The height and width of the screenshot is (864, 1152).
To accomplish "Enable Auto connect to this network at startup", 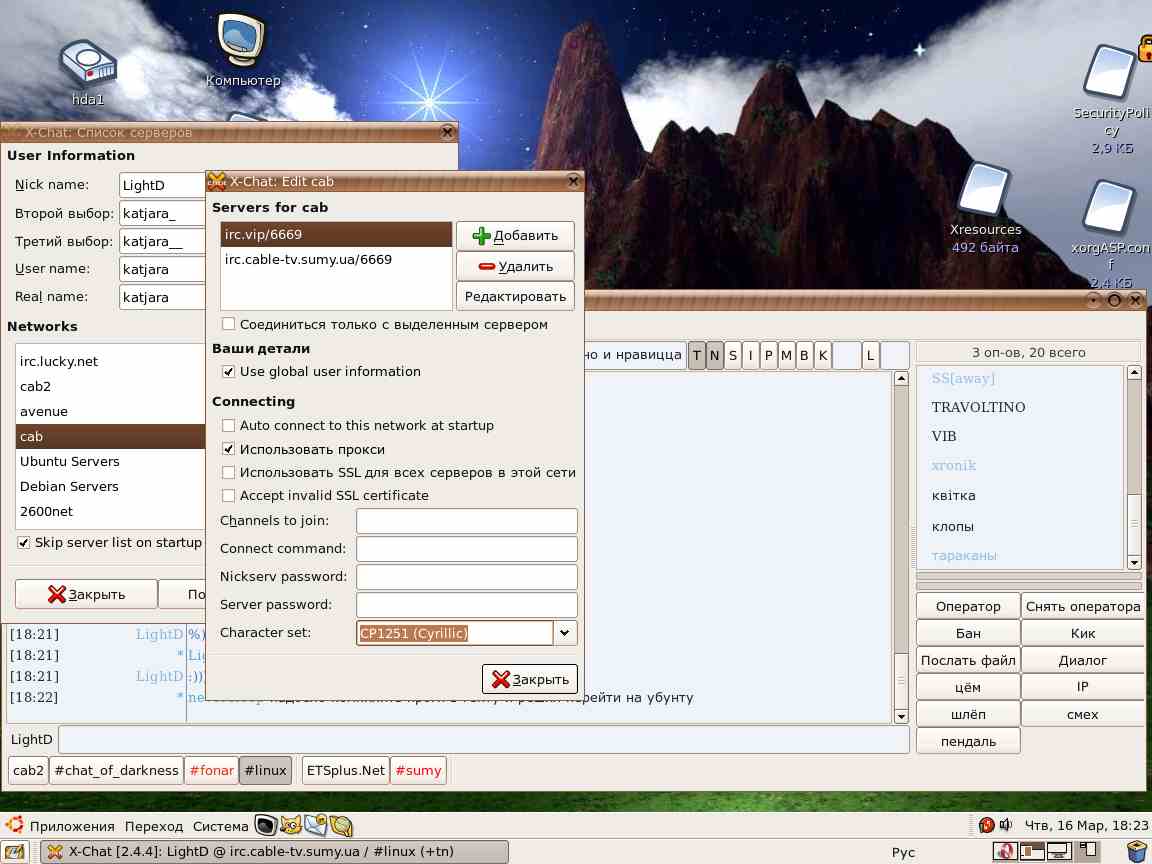I will [x=229, y=426].
